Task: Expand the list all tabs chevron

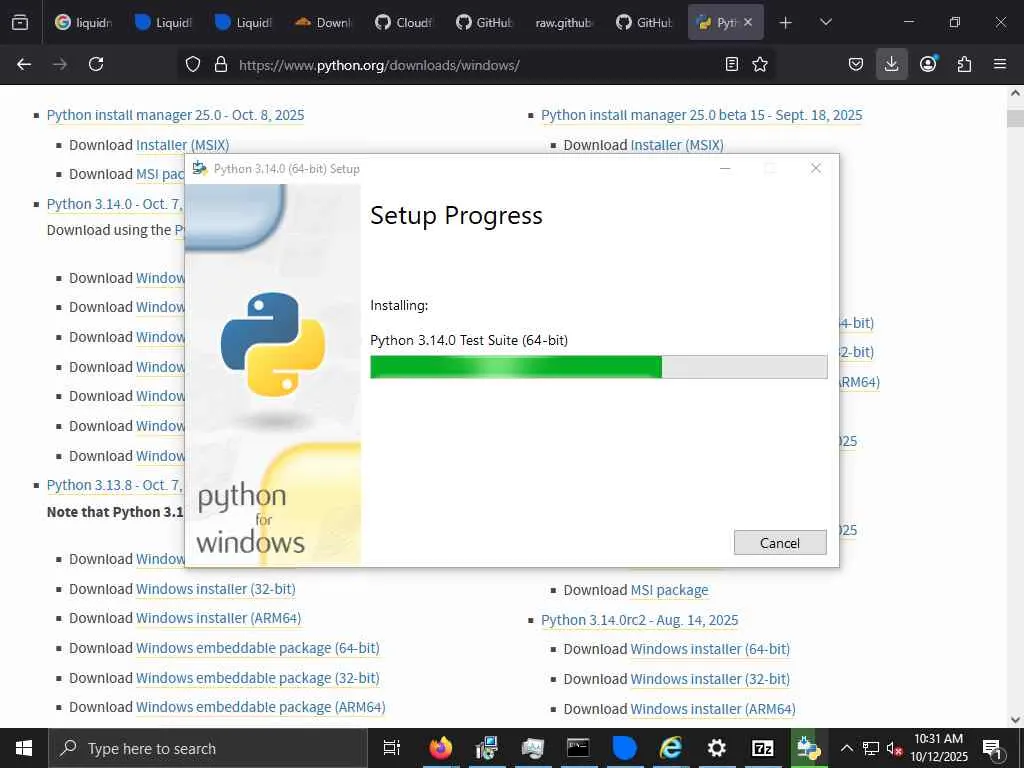Action: click(825, 23)
